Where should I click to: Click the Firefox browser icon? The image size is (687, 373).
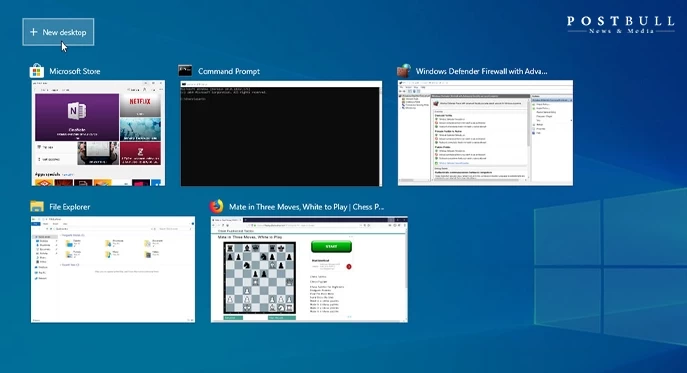[216, 206]
